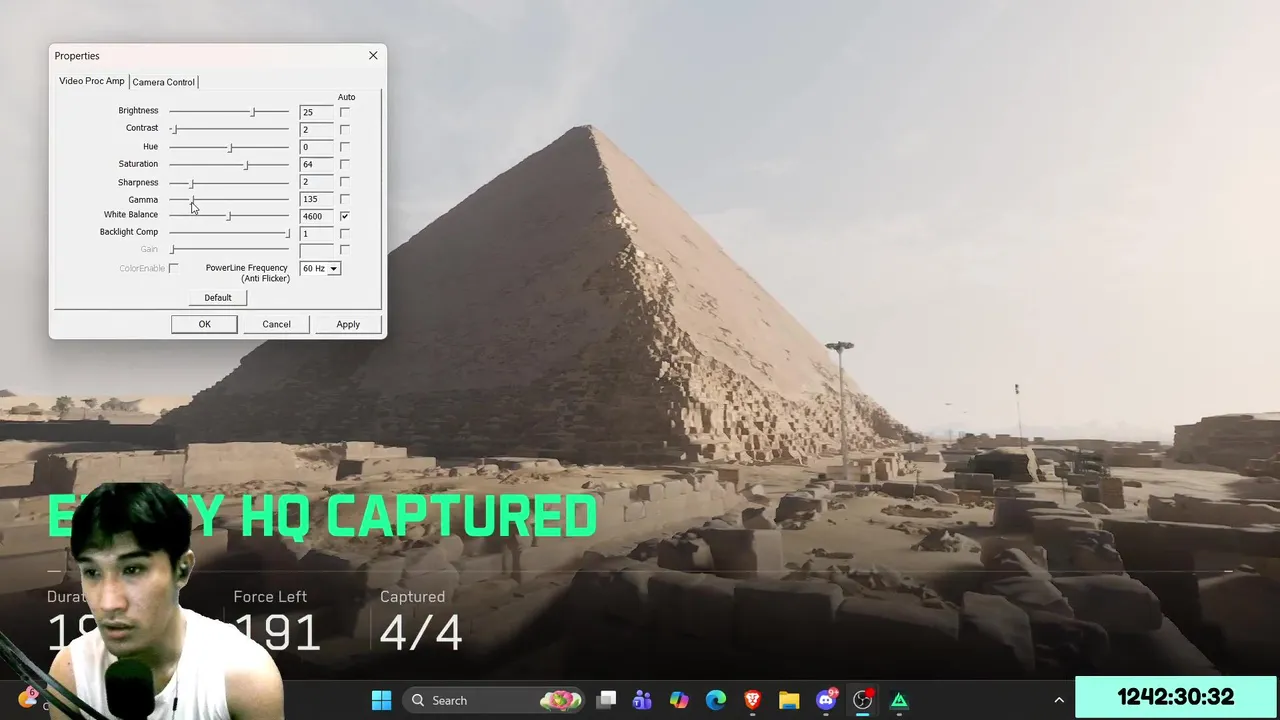Open the green triangle app on taskbar
1280x720 pixels.
coord(899,700)
